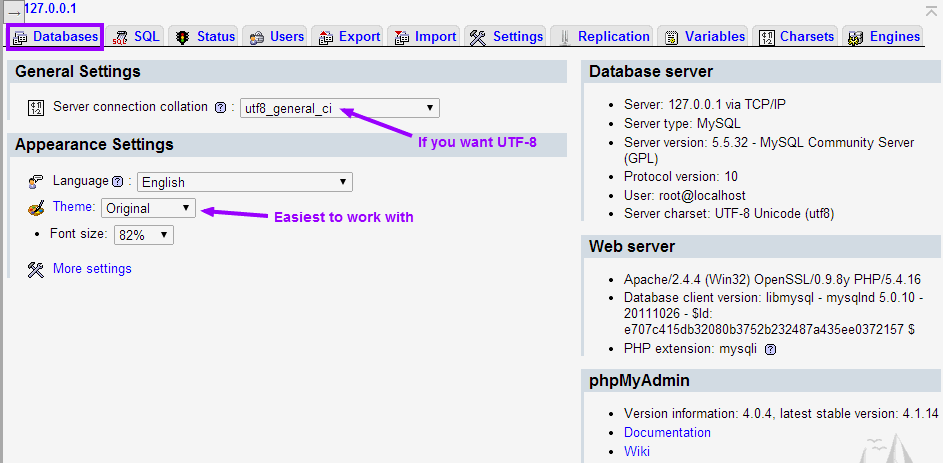The image size is (943, 463).
Task: Click the Replication tab icon
Action: (x=564, y=38)
